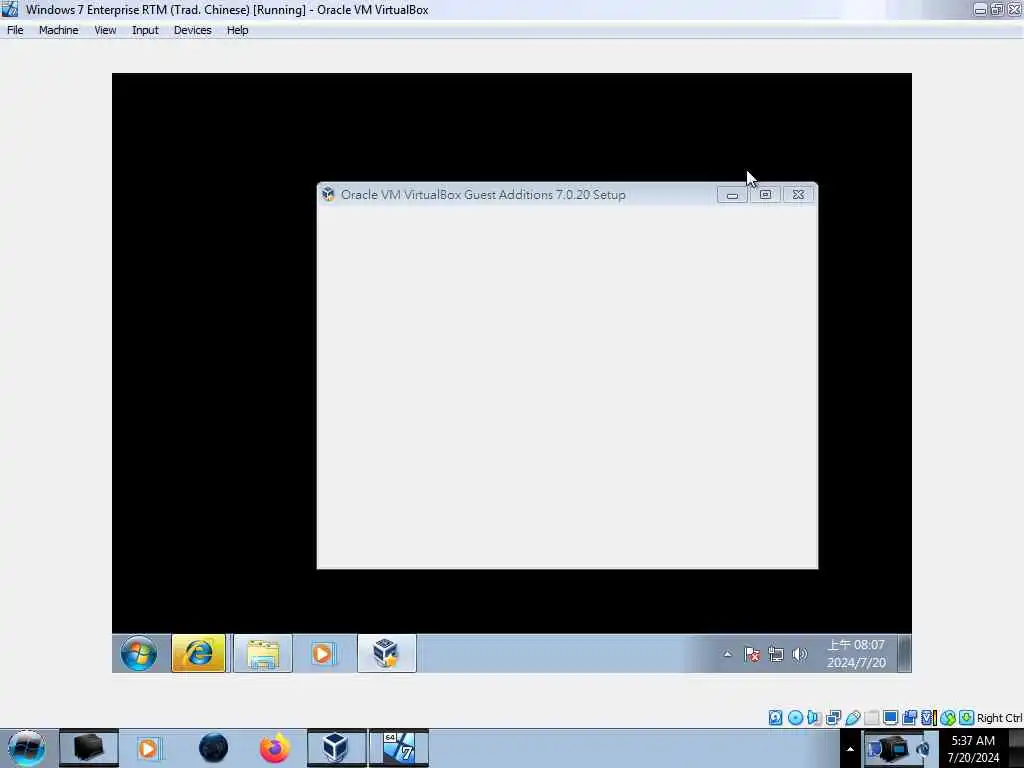Click the guest Windows 7 Start orb
Image resolution: width=1024 pixels, height=768 pixels.
(x=138, y=653)
